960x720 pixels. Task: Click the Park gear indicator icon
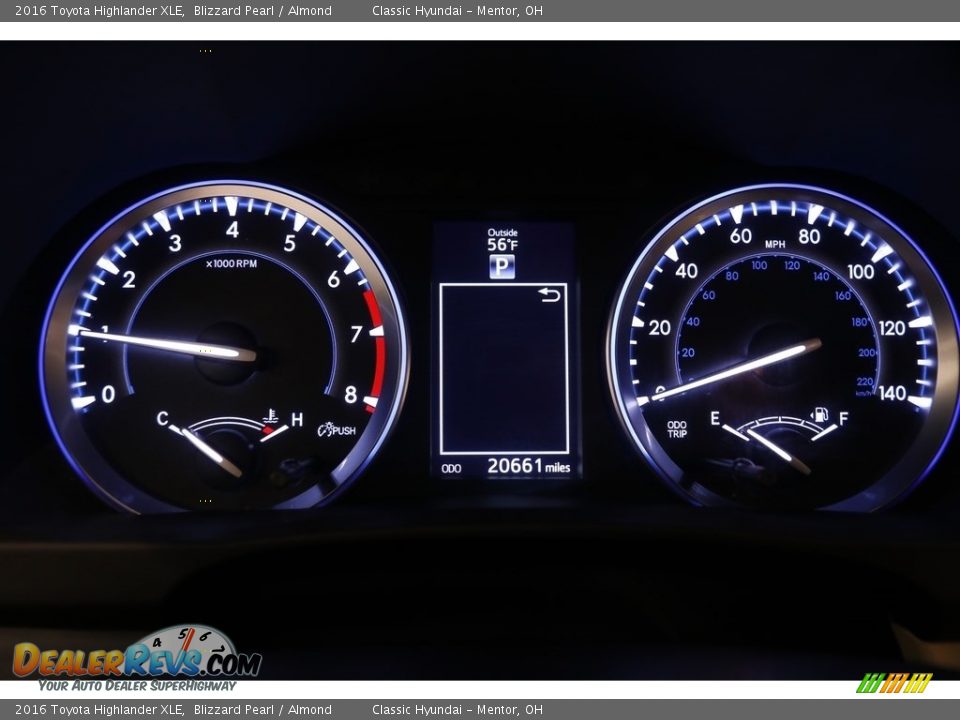[x=502, y=267]
